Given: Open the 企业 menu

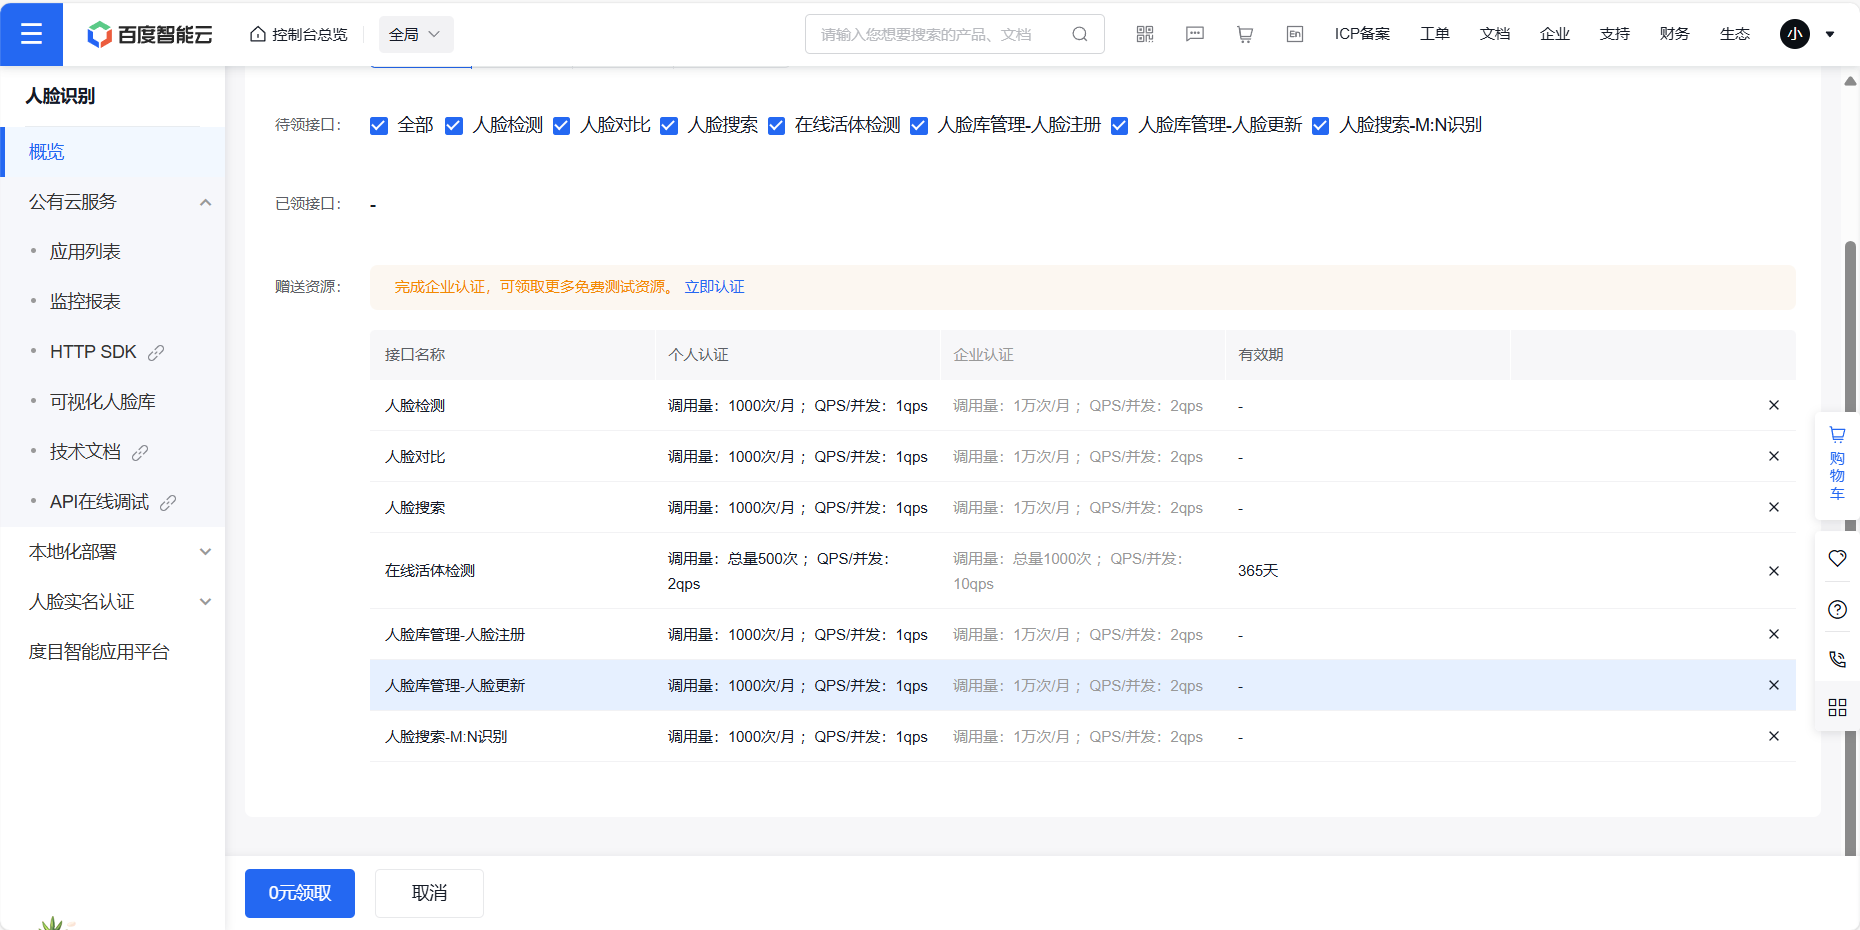Looking at the screenshot, I should 1555,34.
